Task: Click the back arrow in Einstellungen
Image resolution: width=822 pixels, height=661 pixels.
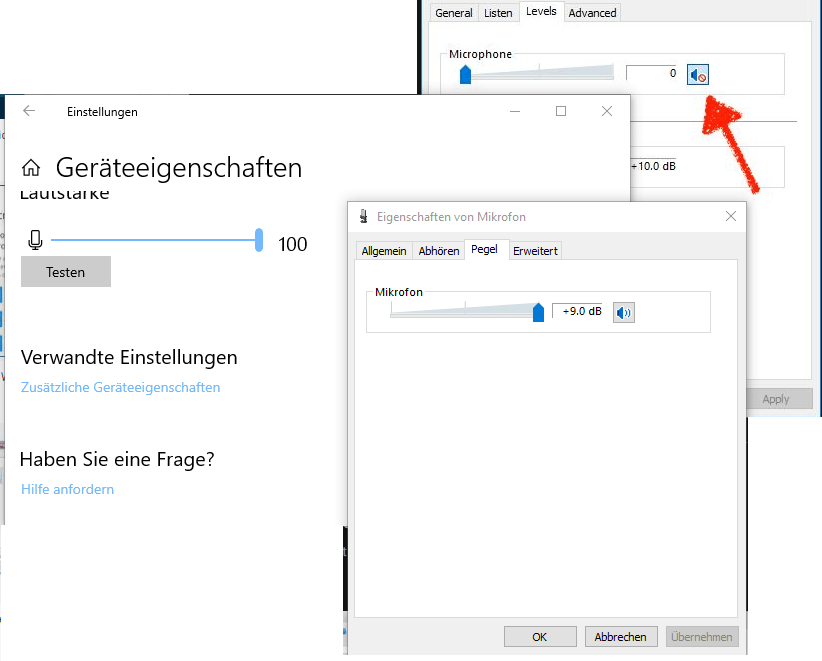Action: click(29, 111)
